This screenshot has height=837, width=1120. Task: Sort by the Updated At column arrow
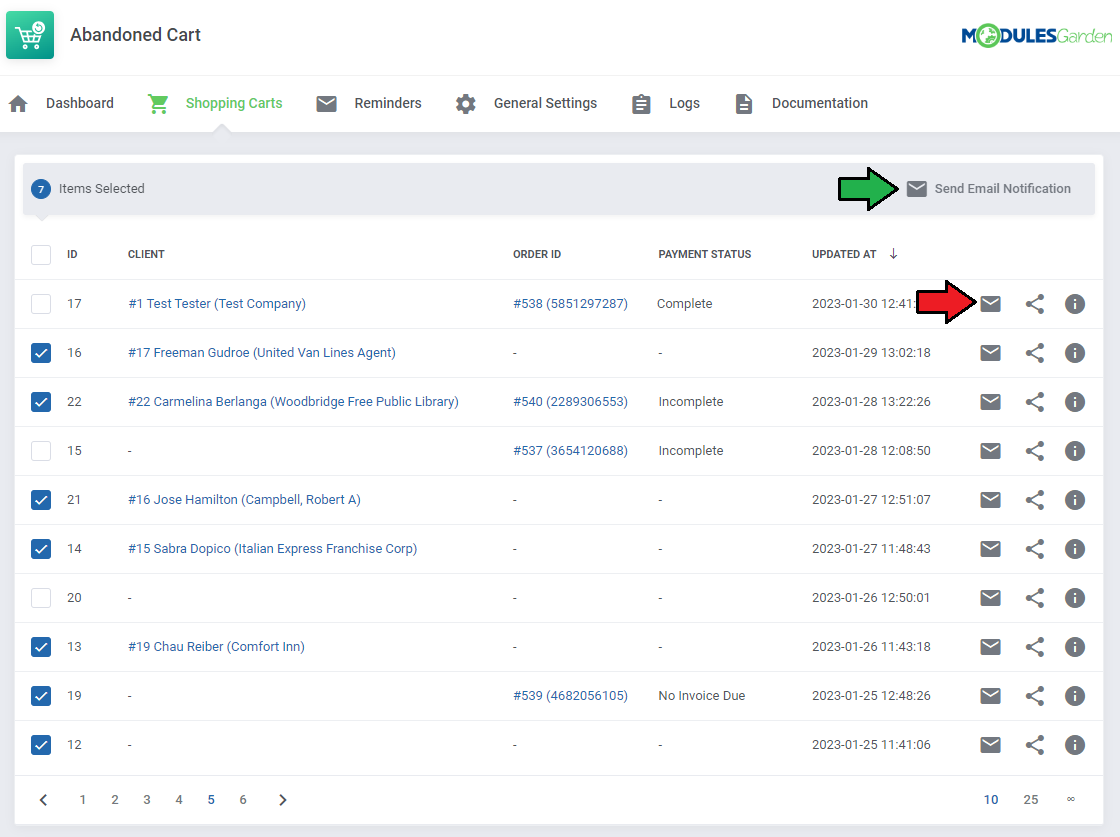pyautogui.click(x=894, y=254)
